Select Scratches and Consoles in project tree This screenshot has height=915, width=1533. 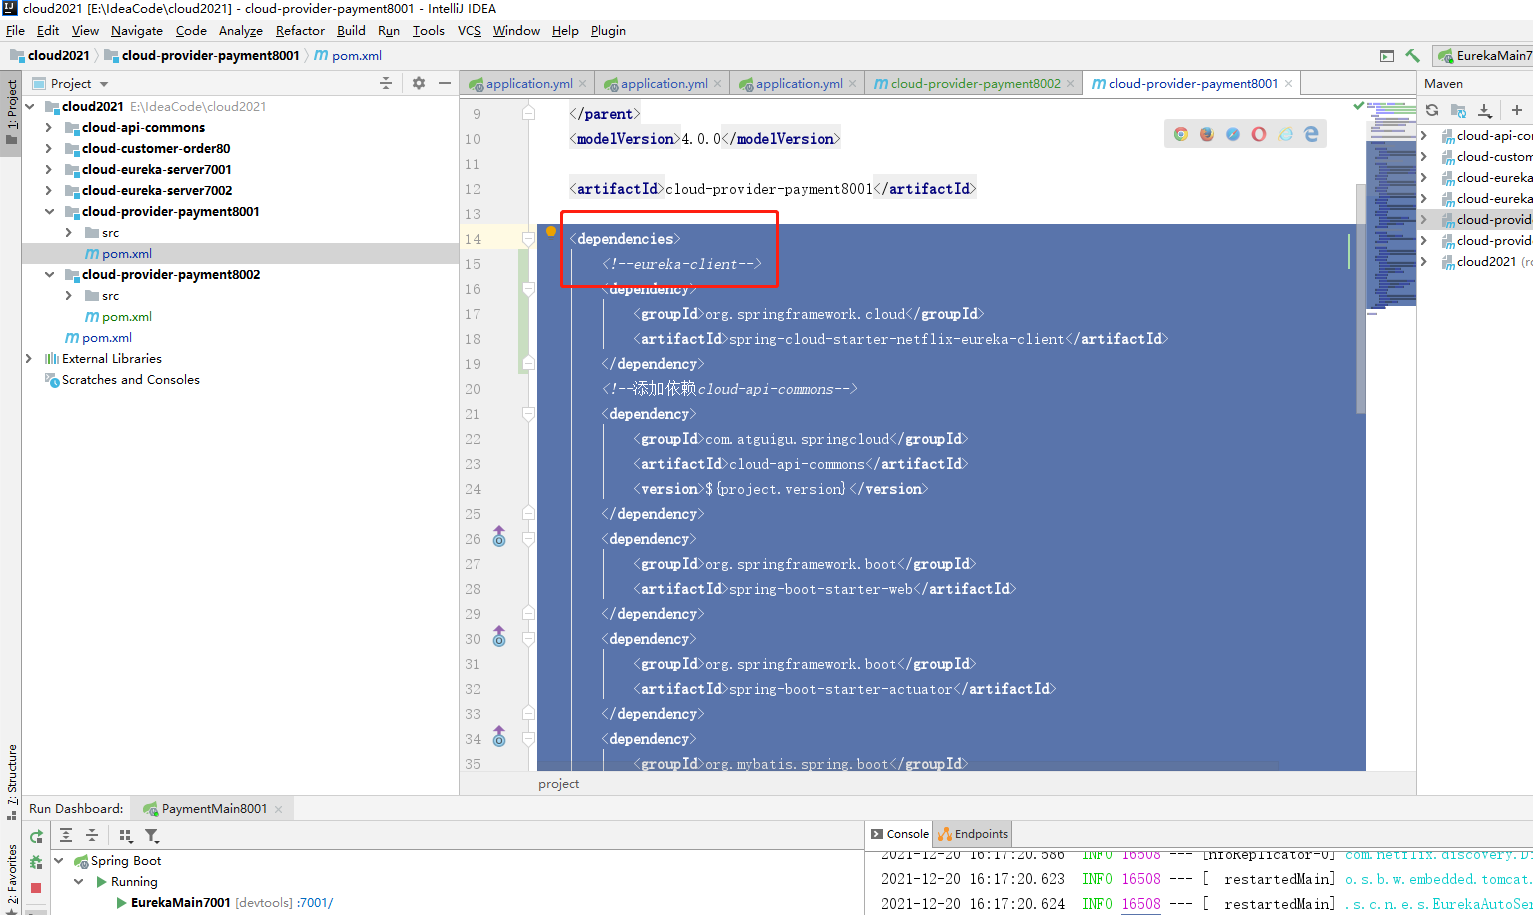[131, 380]
